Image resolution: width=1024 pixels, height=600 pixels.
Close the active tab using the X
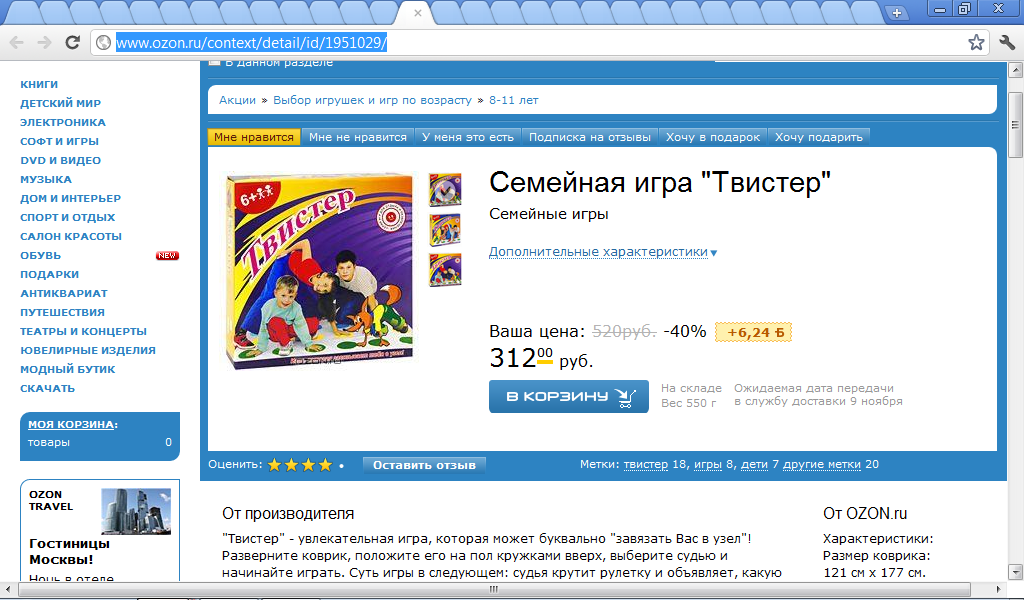pyautogui.click(x=418, y=12)
